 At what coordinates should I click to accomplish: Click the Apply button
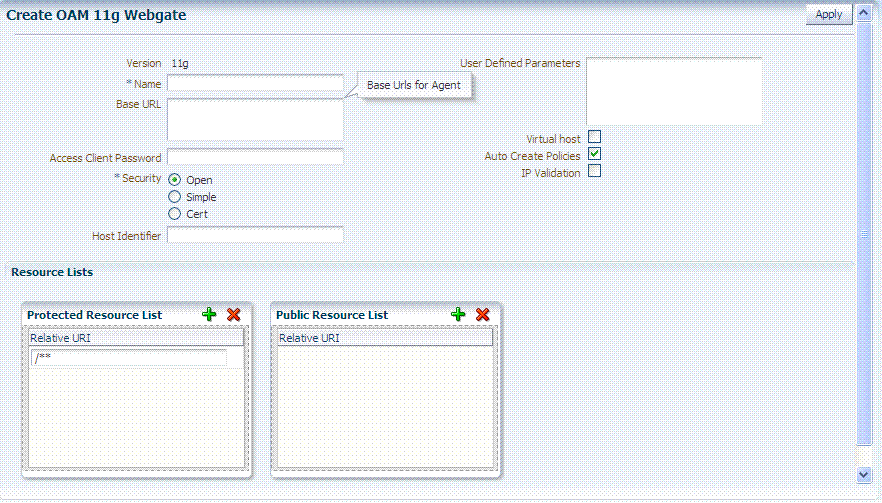tap(829, 15)
